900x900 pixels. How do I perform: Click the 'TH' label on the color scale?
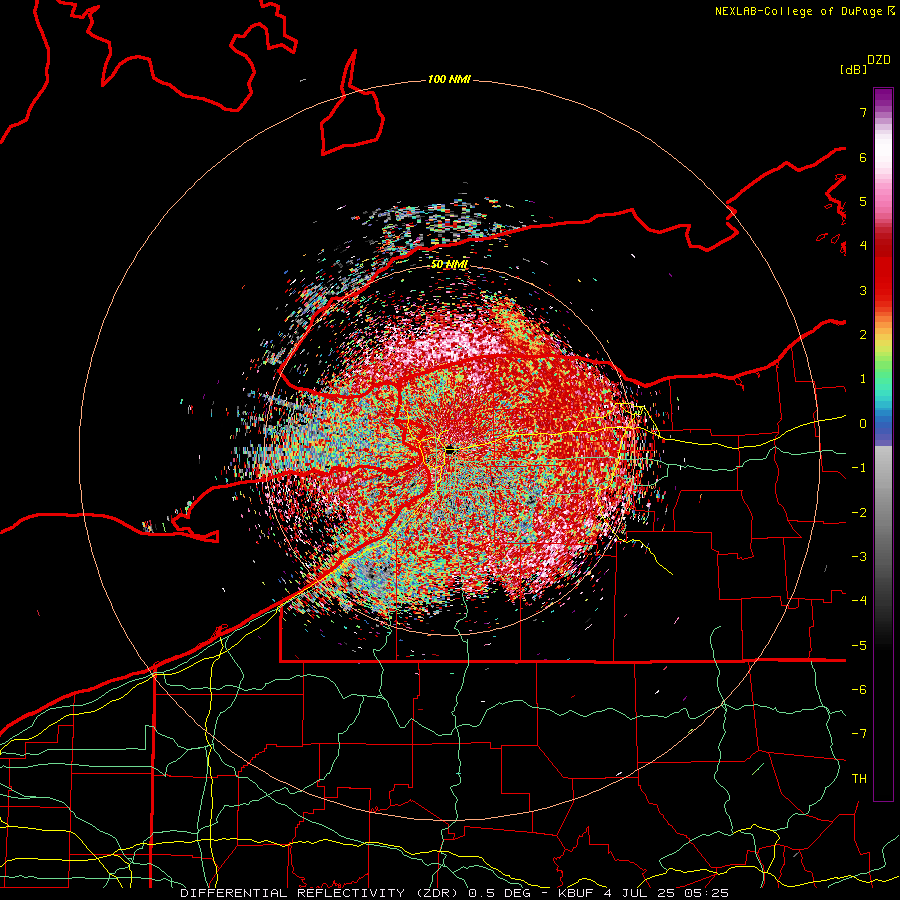point(859,778)
